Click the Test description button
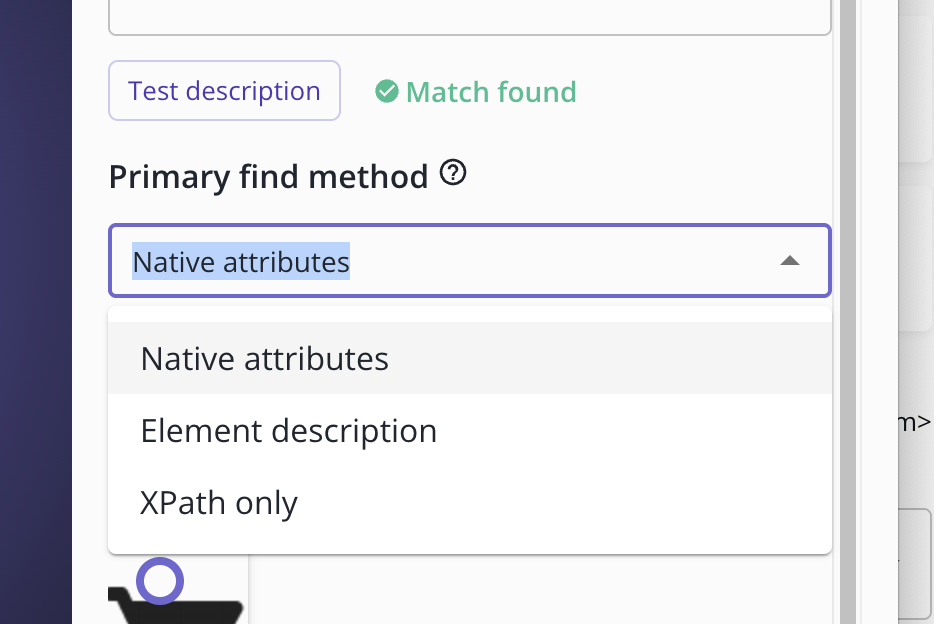This screenshot has width=934, height=624. point(224,91)
